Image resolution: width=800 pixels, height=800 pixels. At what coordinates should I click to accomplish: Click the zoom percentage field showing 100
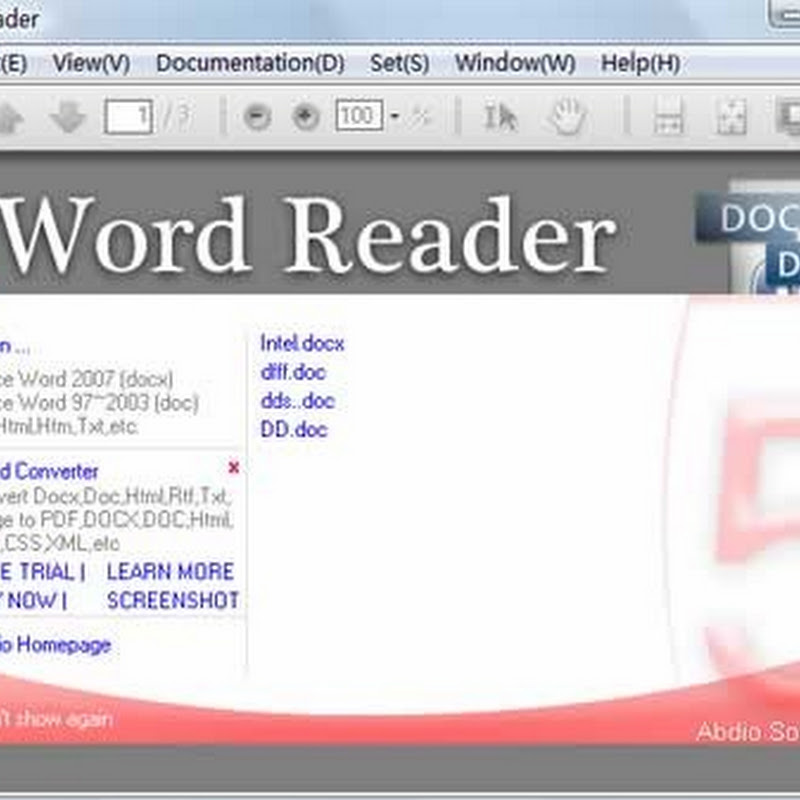[359, 115]
